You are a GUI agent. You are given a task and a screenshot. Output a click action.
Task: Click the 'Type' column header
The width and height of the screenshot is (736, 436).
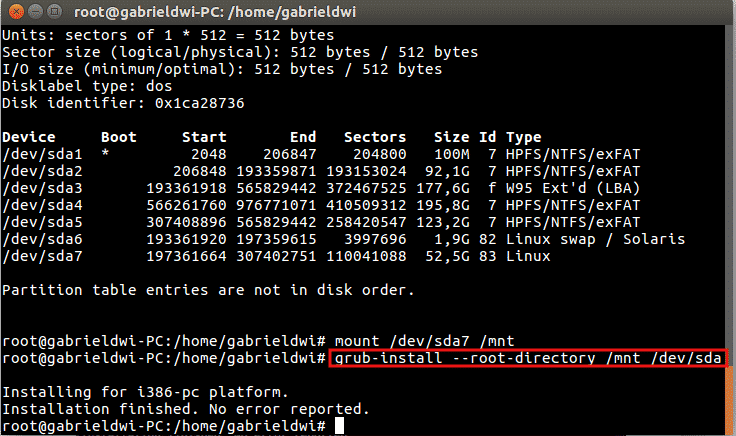[x=524, y=138]
